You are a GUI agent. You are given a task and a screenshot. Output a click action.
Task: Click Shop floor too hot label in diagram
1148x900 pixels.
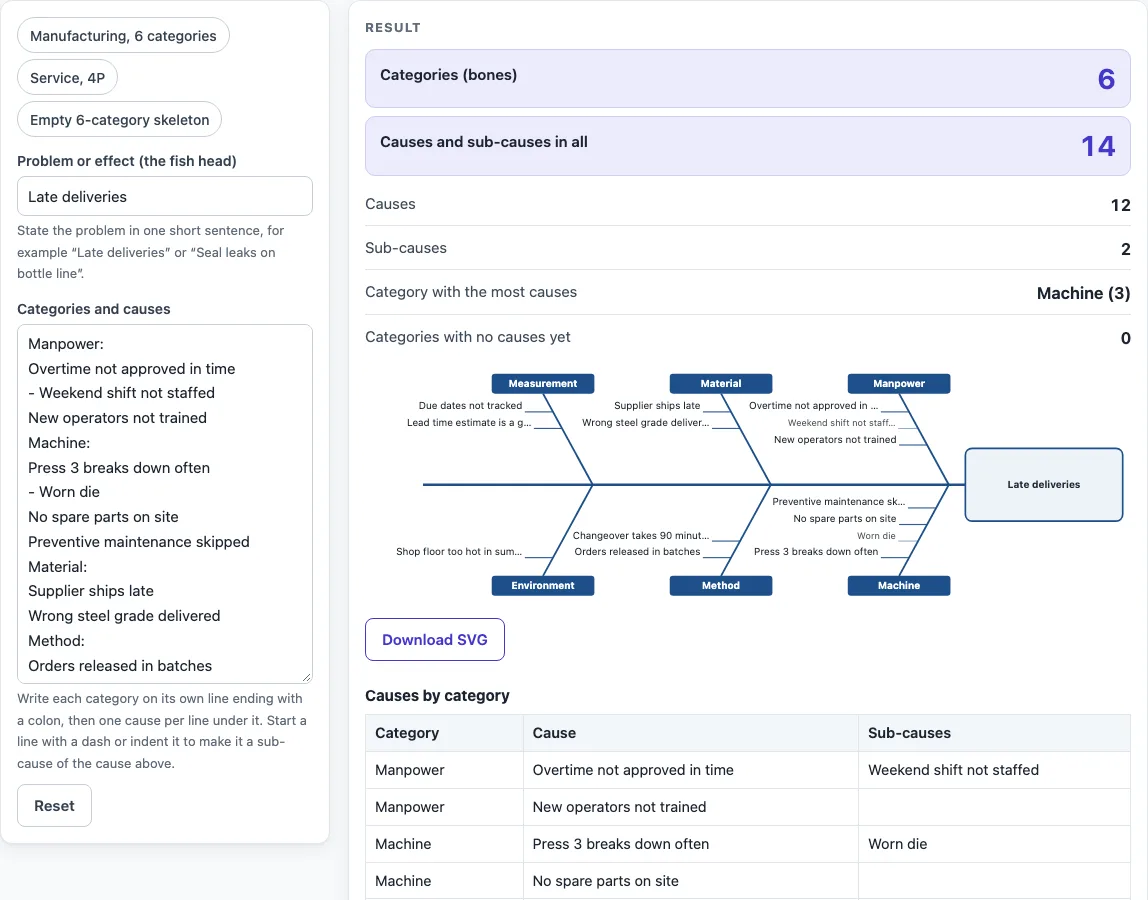[459, 551]
